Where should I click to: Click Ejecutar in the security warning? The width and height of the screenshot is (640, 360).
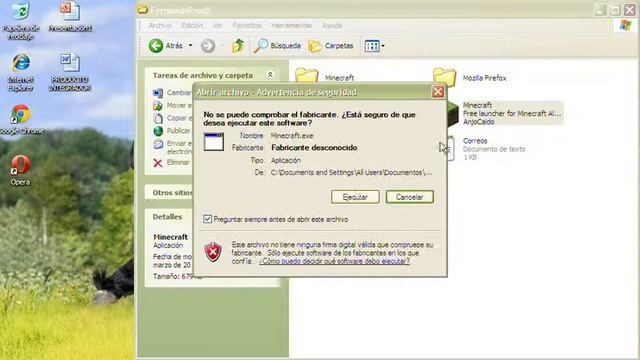[355, 197]
